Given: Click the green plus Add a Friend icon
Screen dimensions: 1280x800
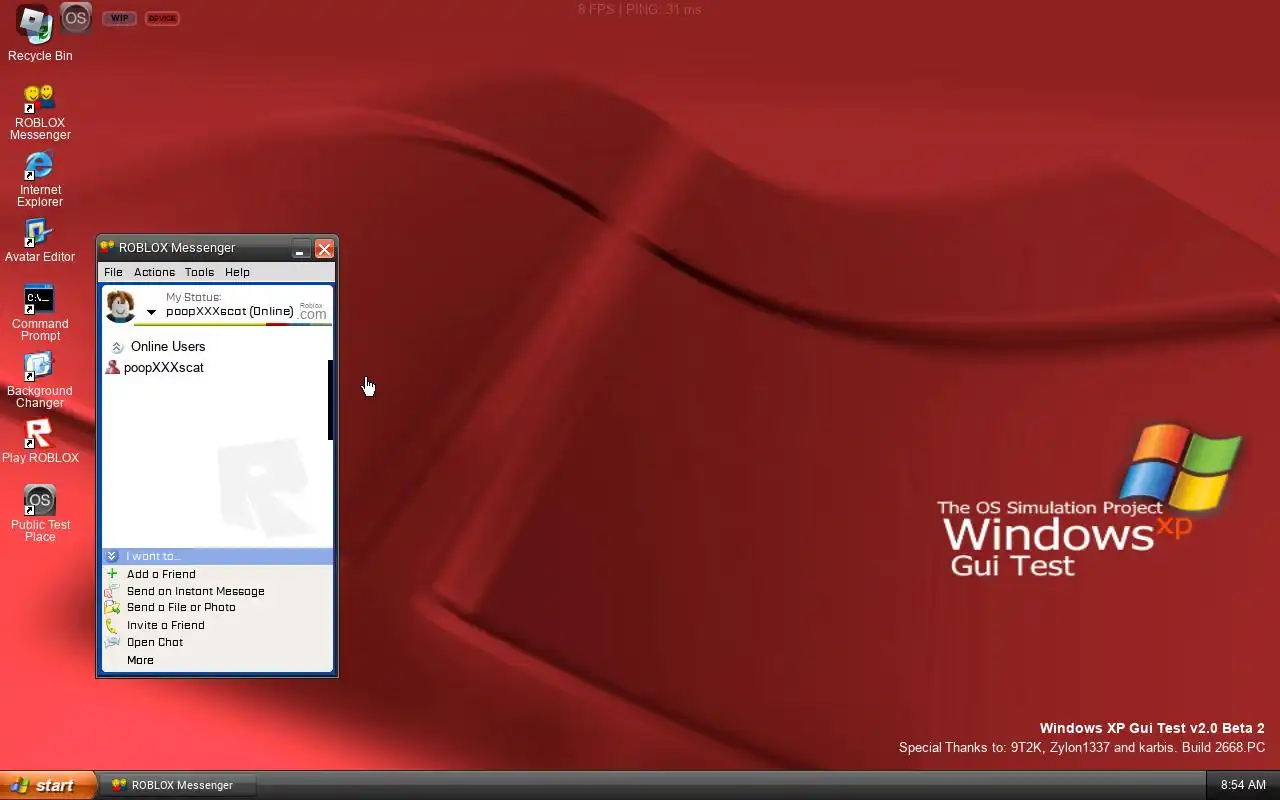Looking at the screenshot, I should (x=113, y=574).
